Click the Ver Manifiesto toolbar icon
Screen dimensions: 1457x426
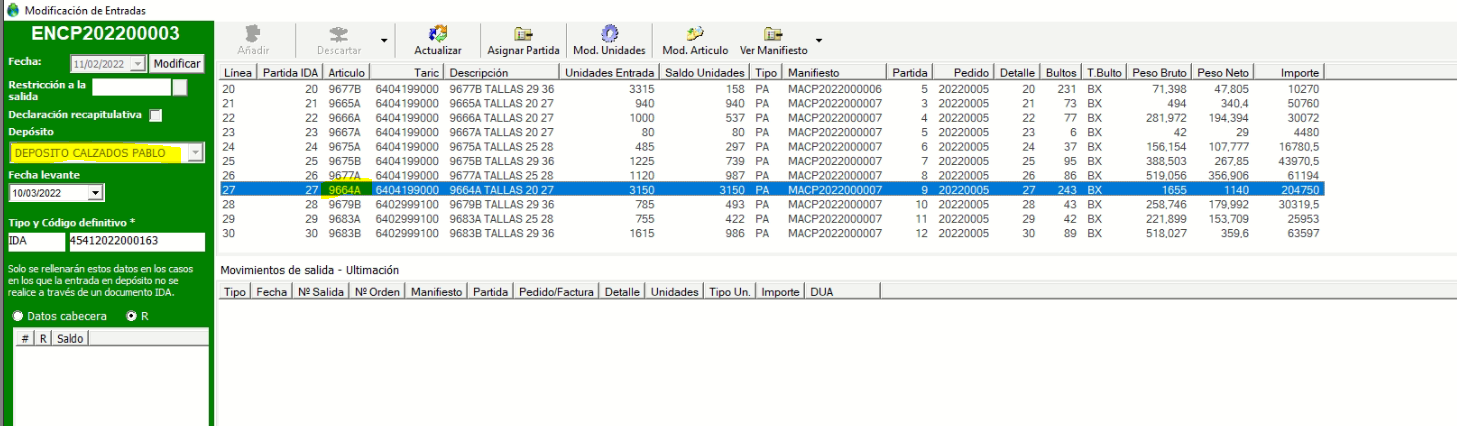click(x=773, y=34)
